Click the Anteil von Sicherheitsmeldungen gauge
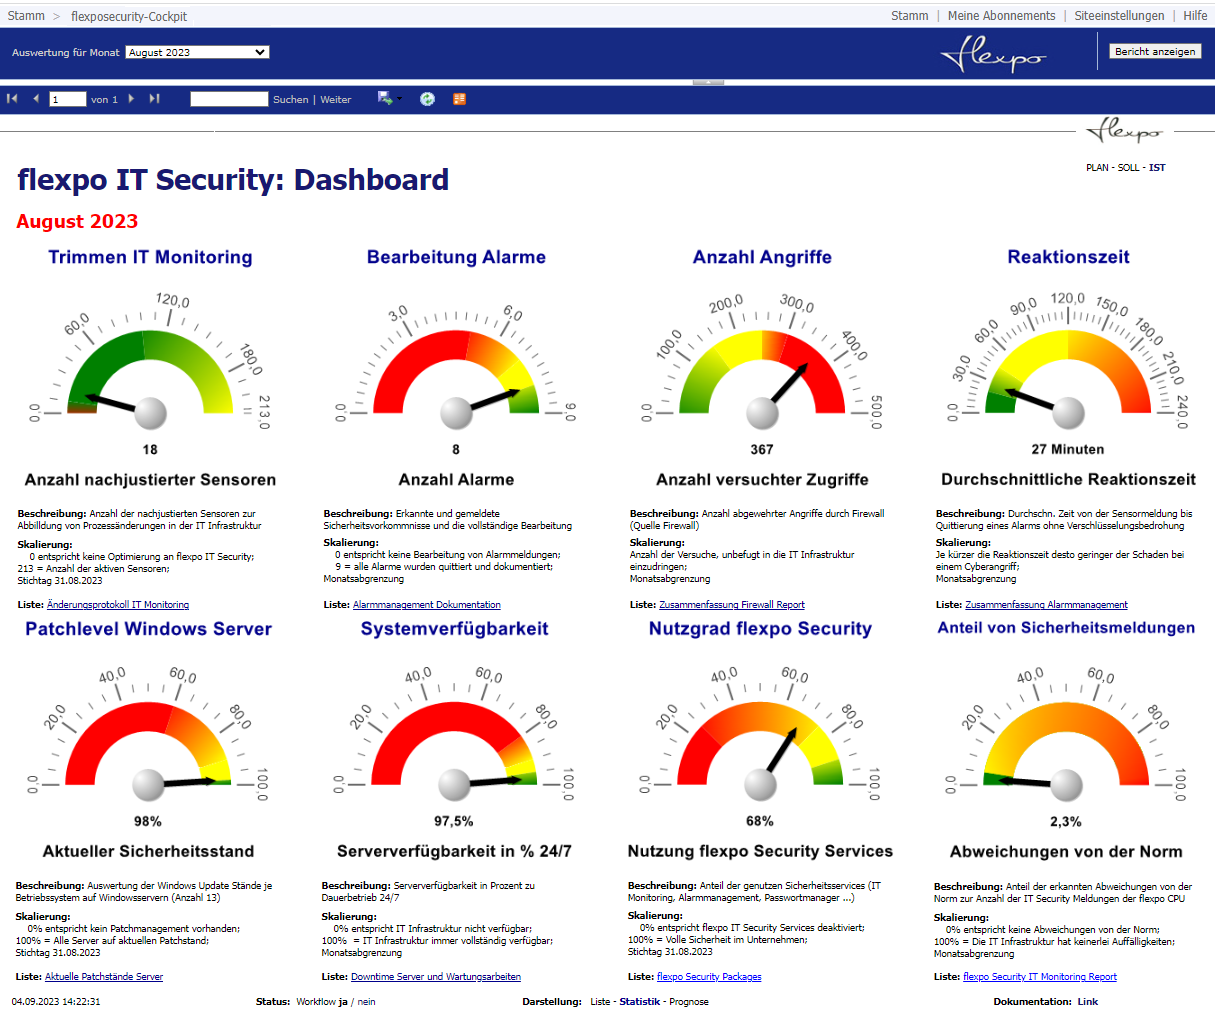Viewport: 1218px width, 1016px height. (x=1066, y=734)
